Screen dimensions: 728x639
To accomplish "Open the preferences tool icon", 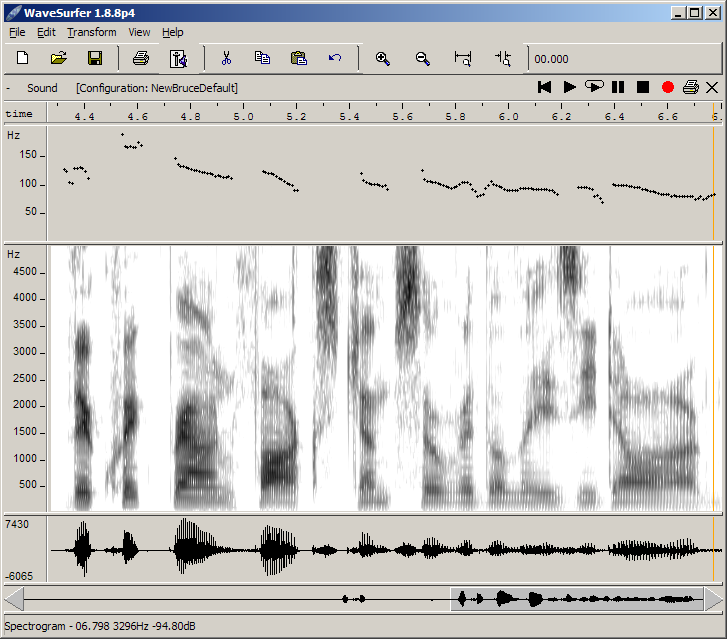I will tap(178, 58).
